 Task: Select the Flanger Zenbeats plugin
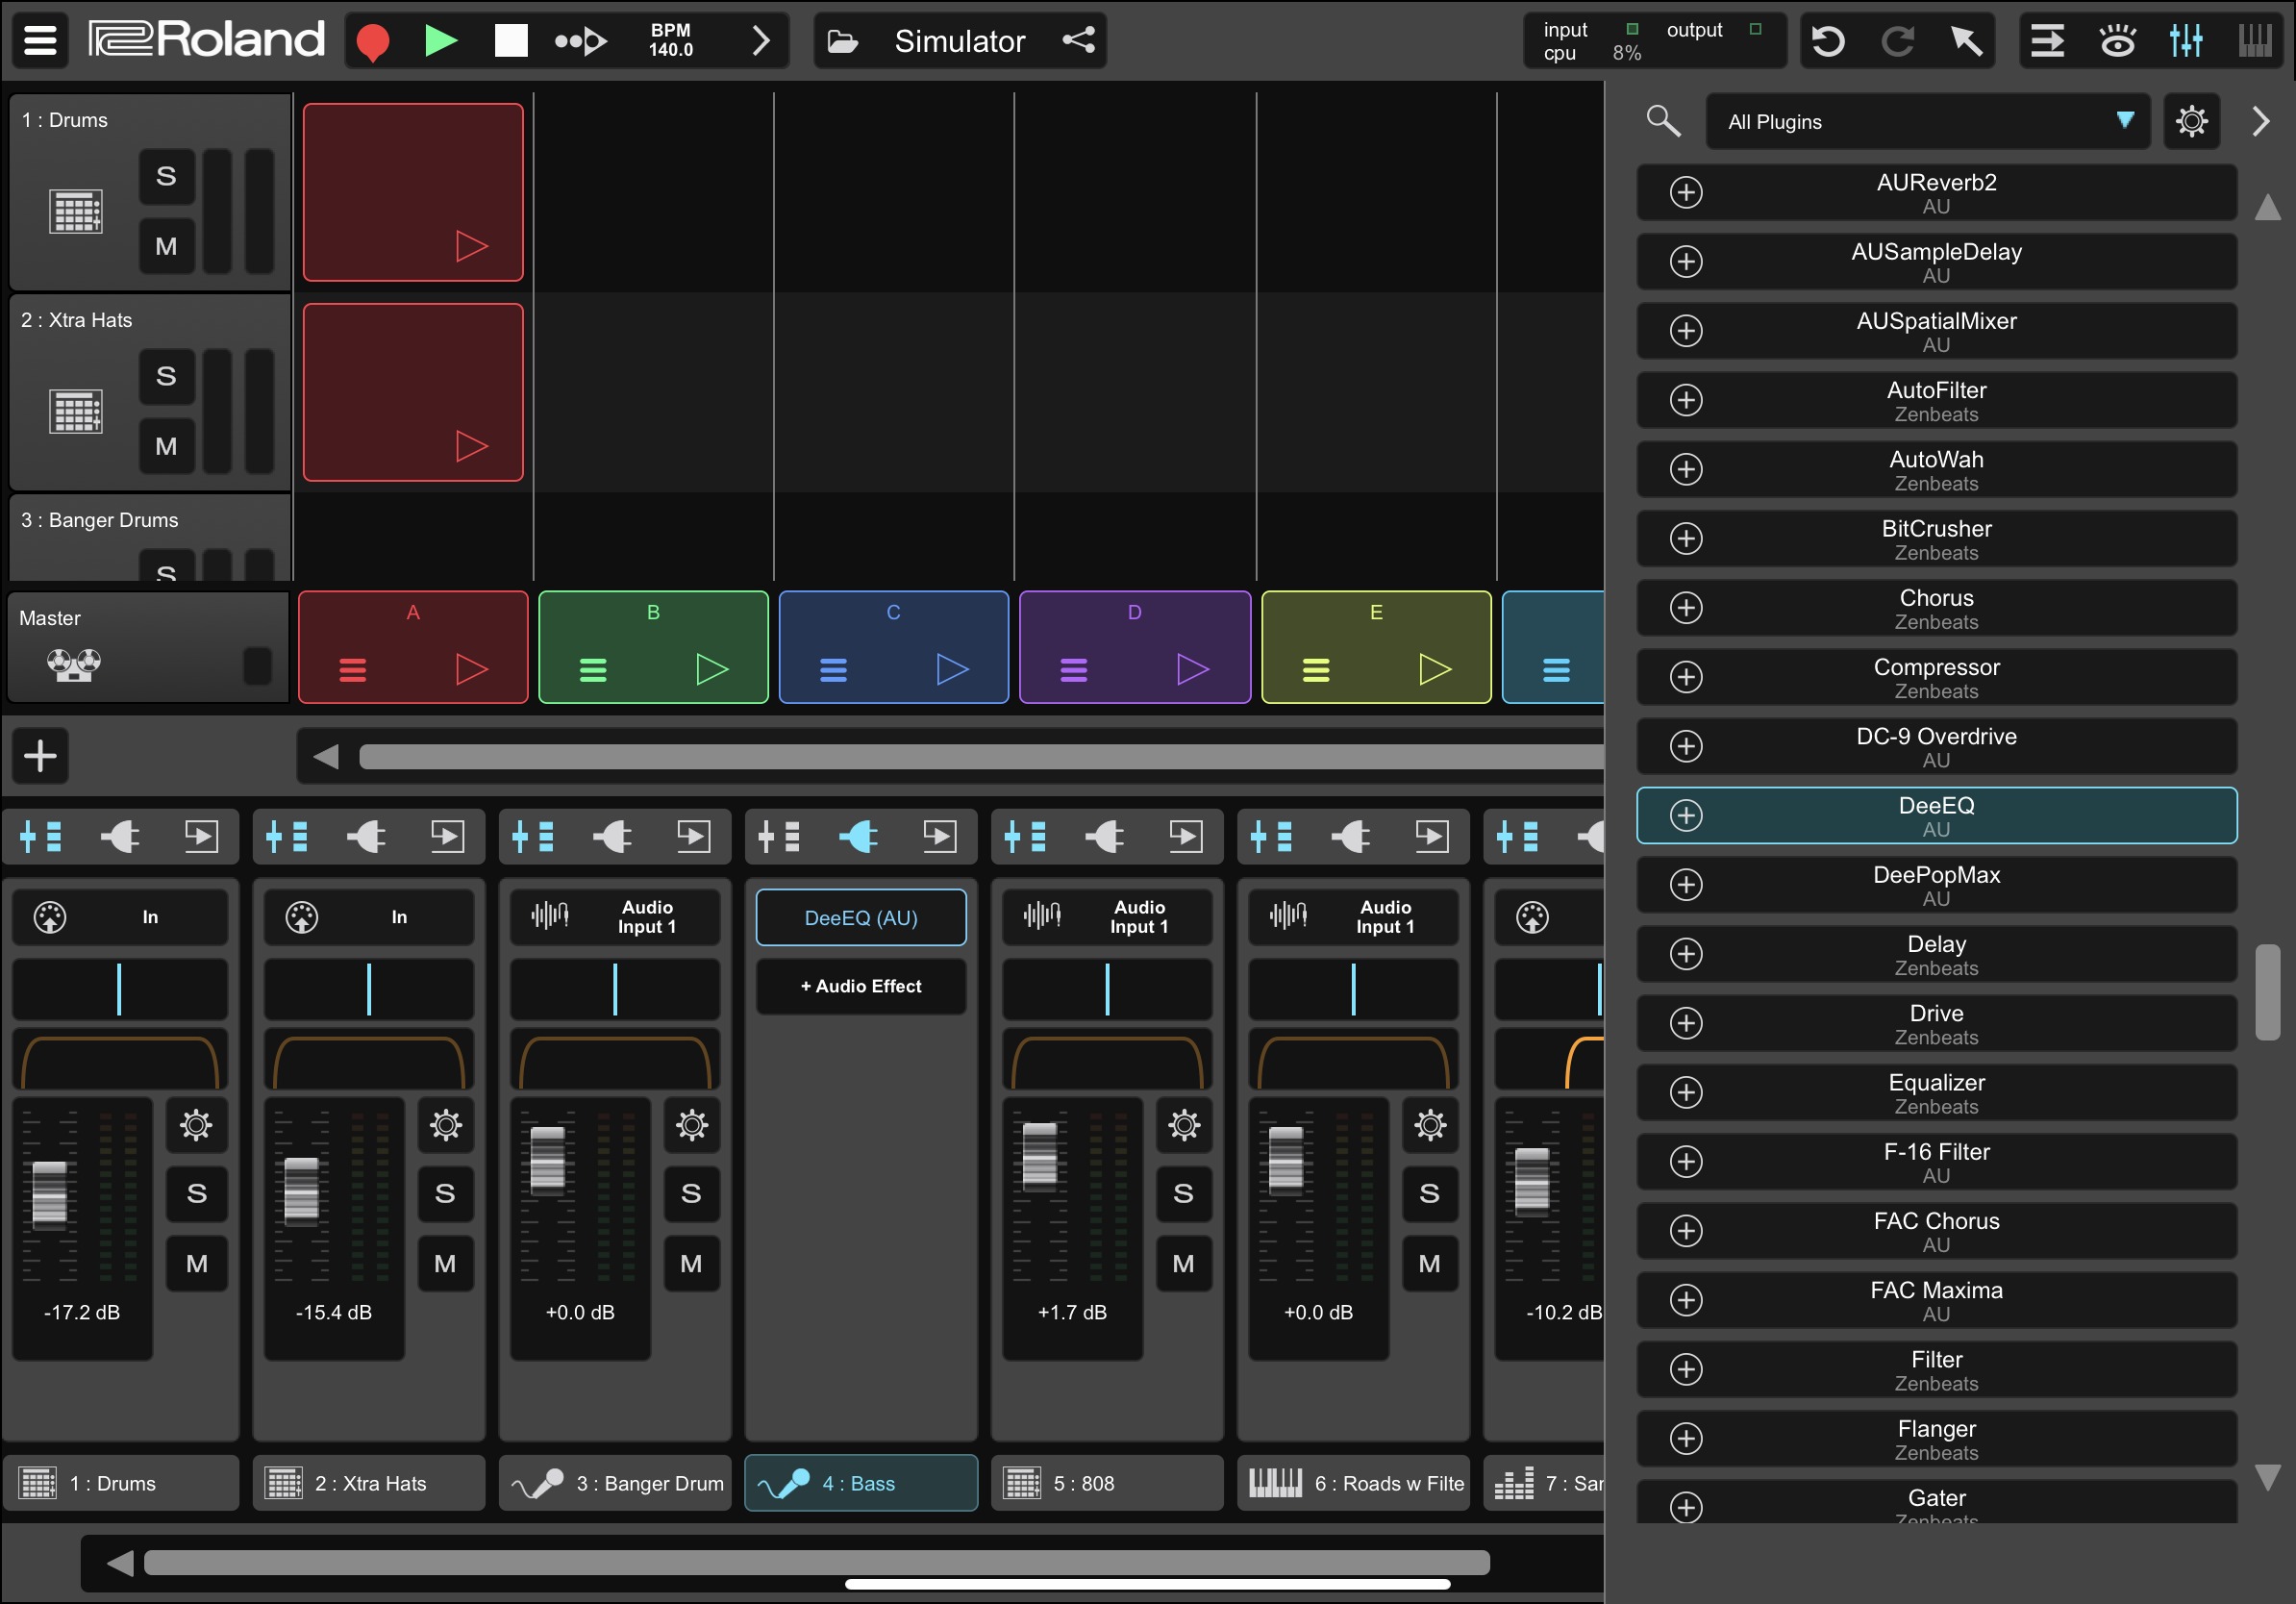pos(1936,1438)
